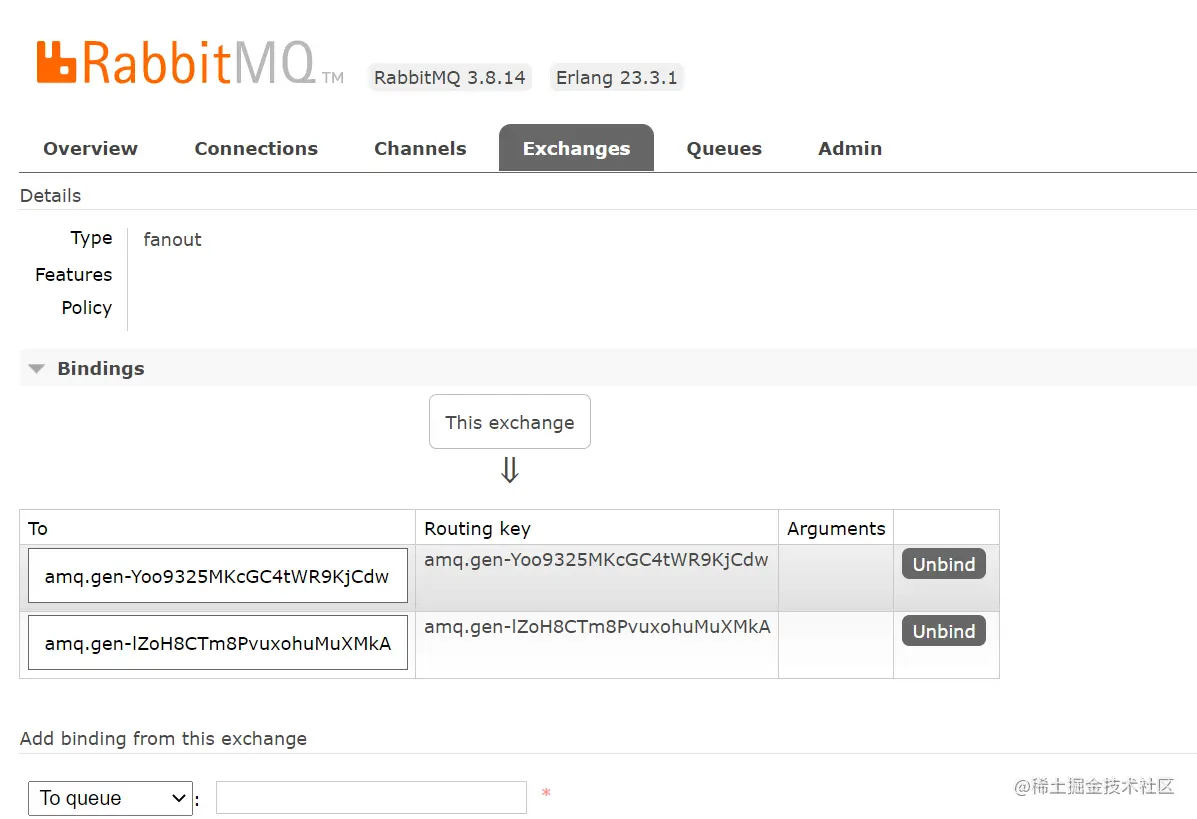The width and height of the screenshot is (1197, 819).
Task: Click the This exchange box
Action: click(510, 422)
